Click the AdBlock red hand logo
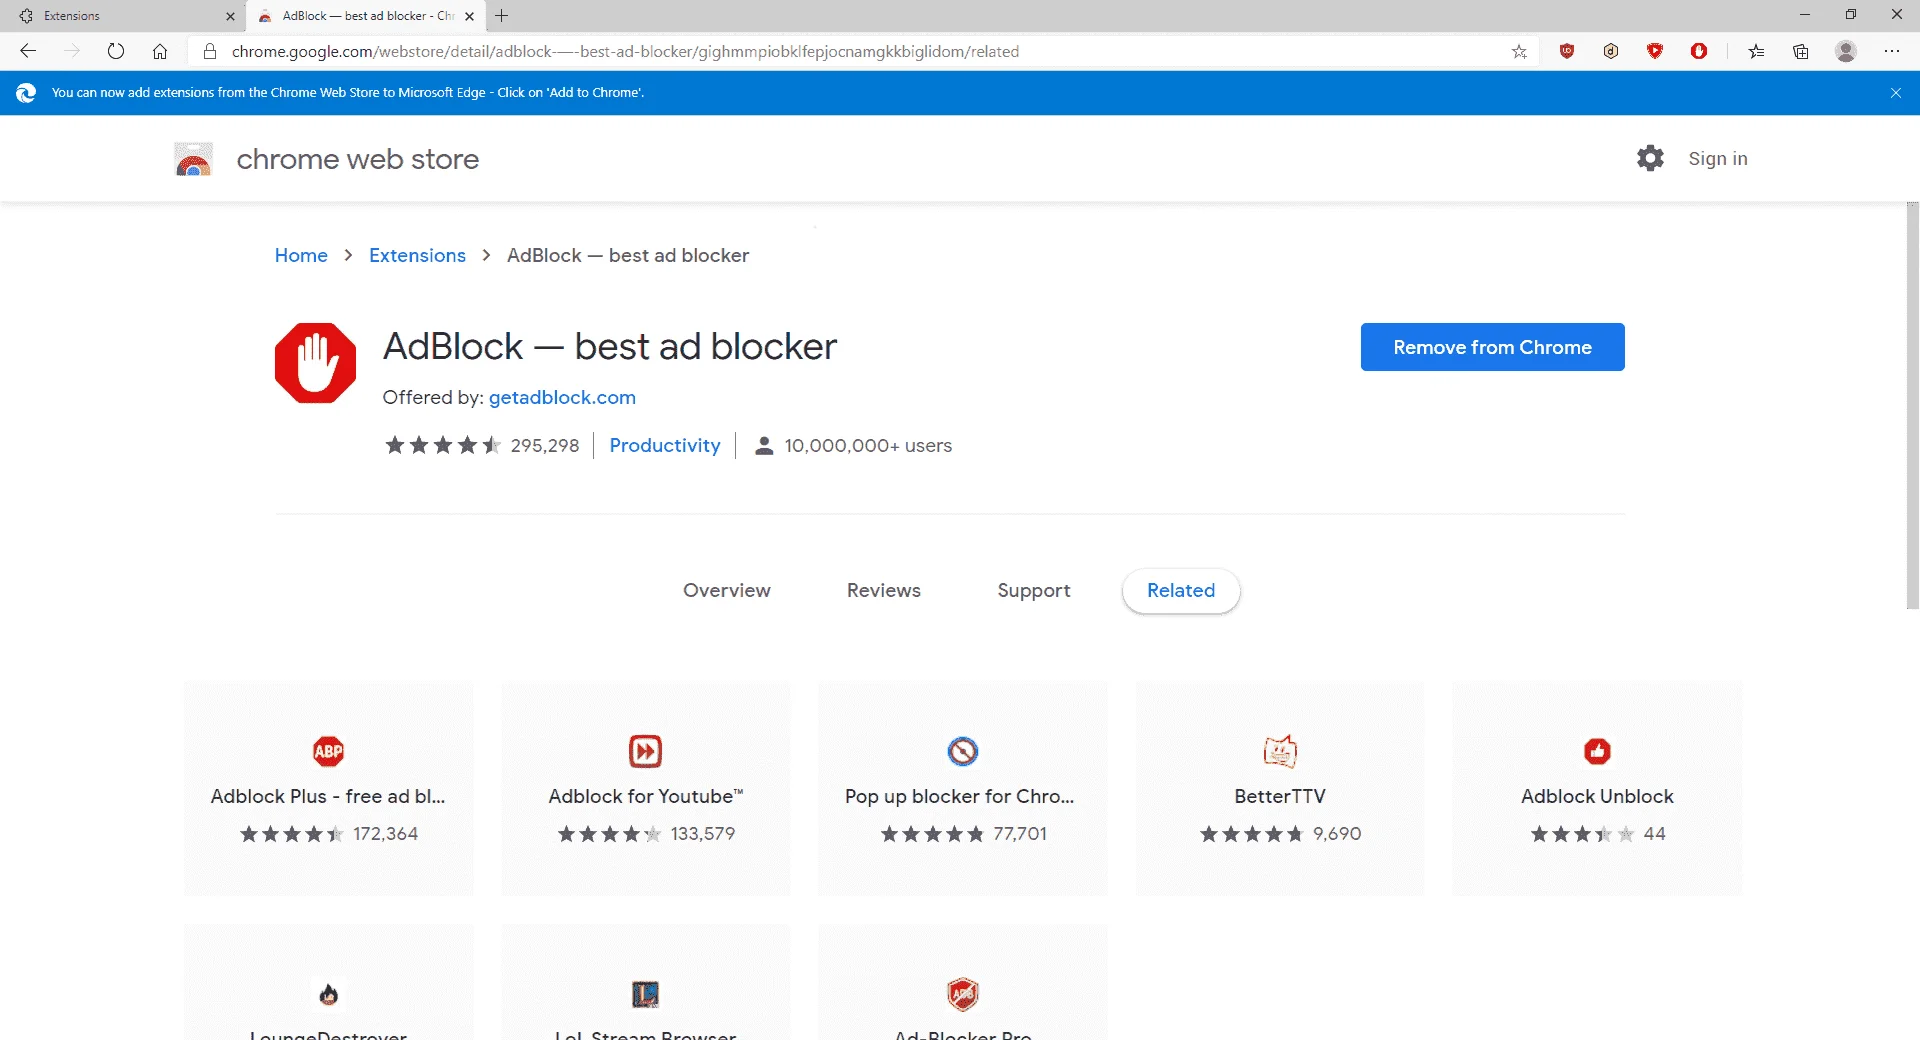The image size is (1920, 1040). pos(315,363)
